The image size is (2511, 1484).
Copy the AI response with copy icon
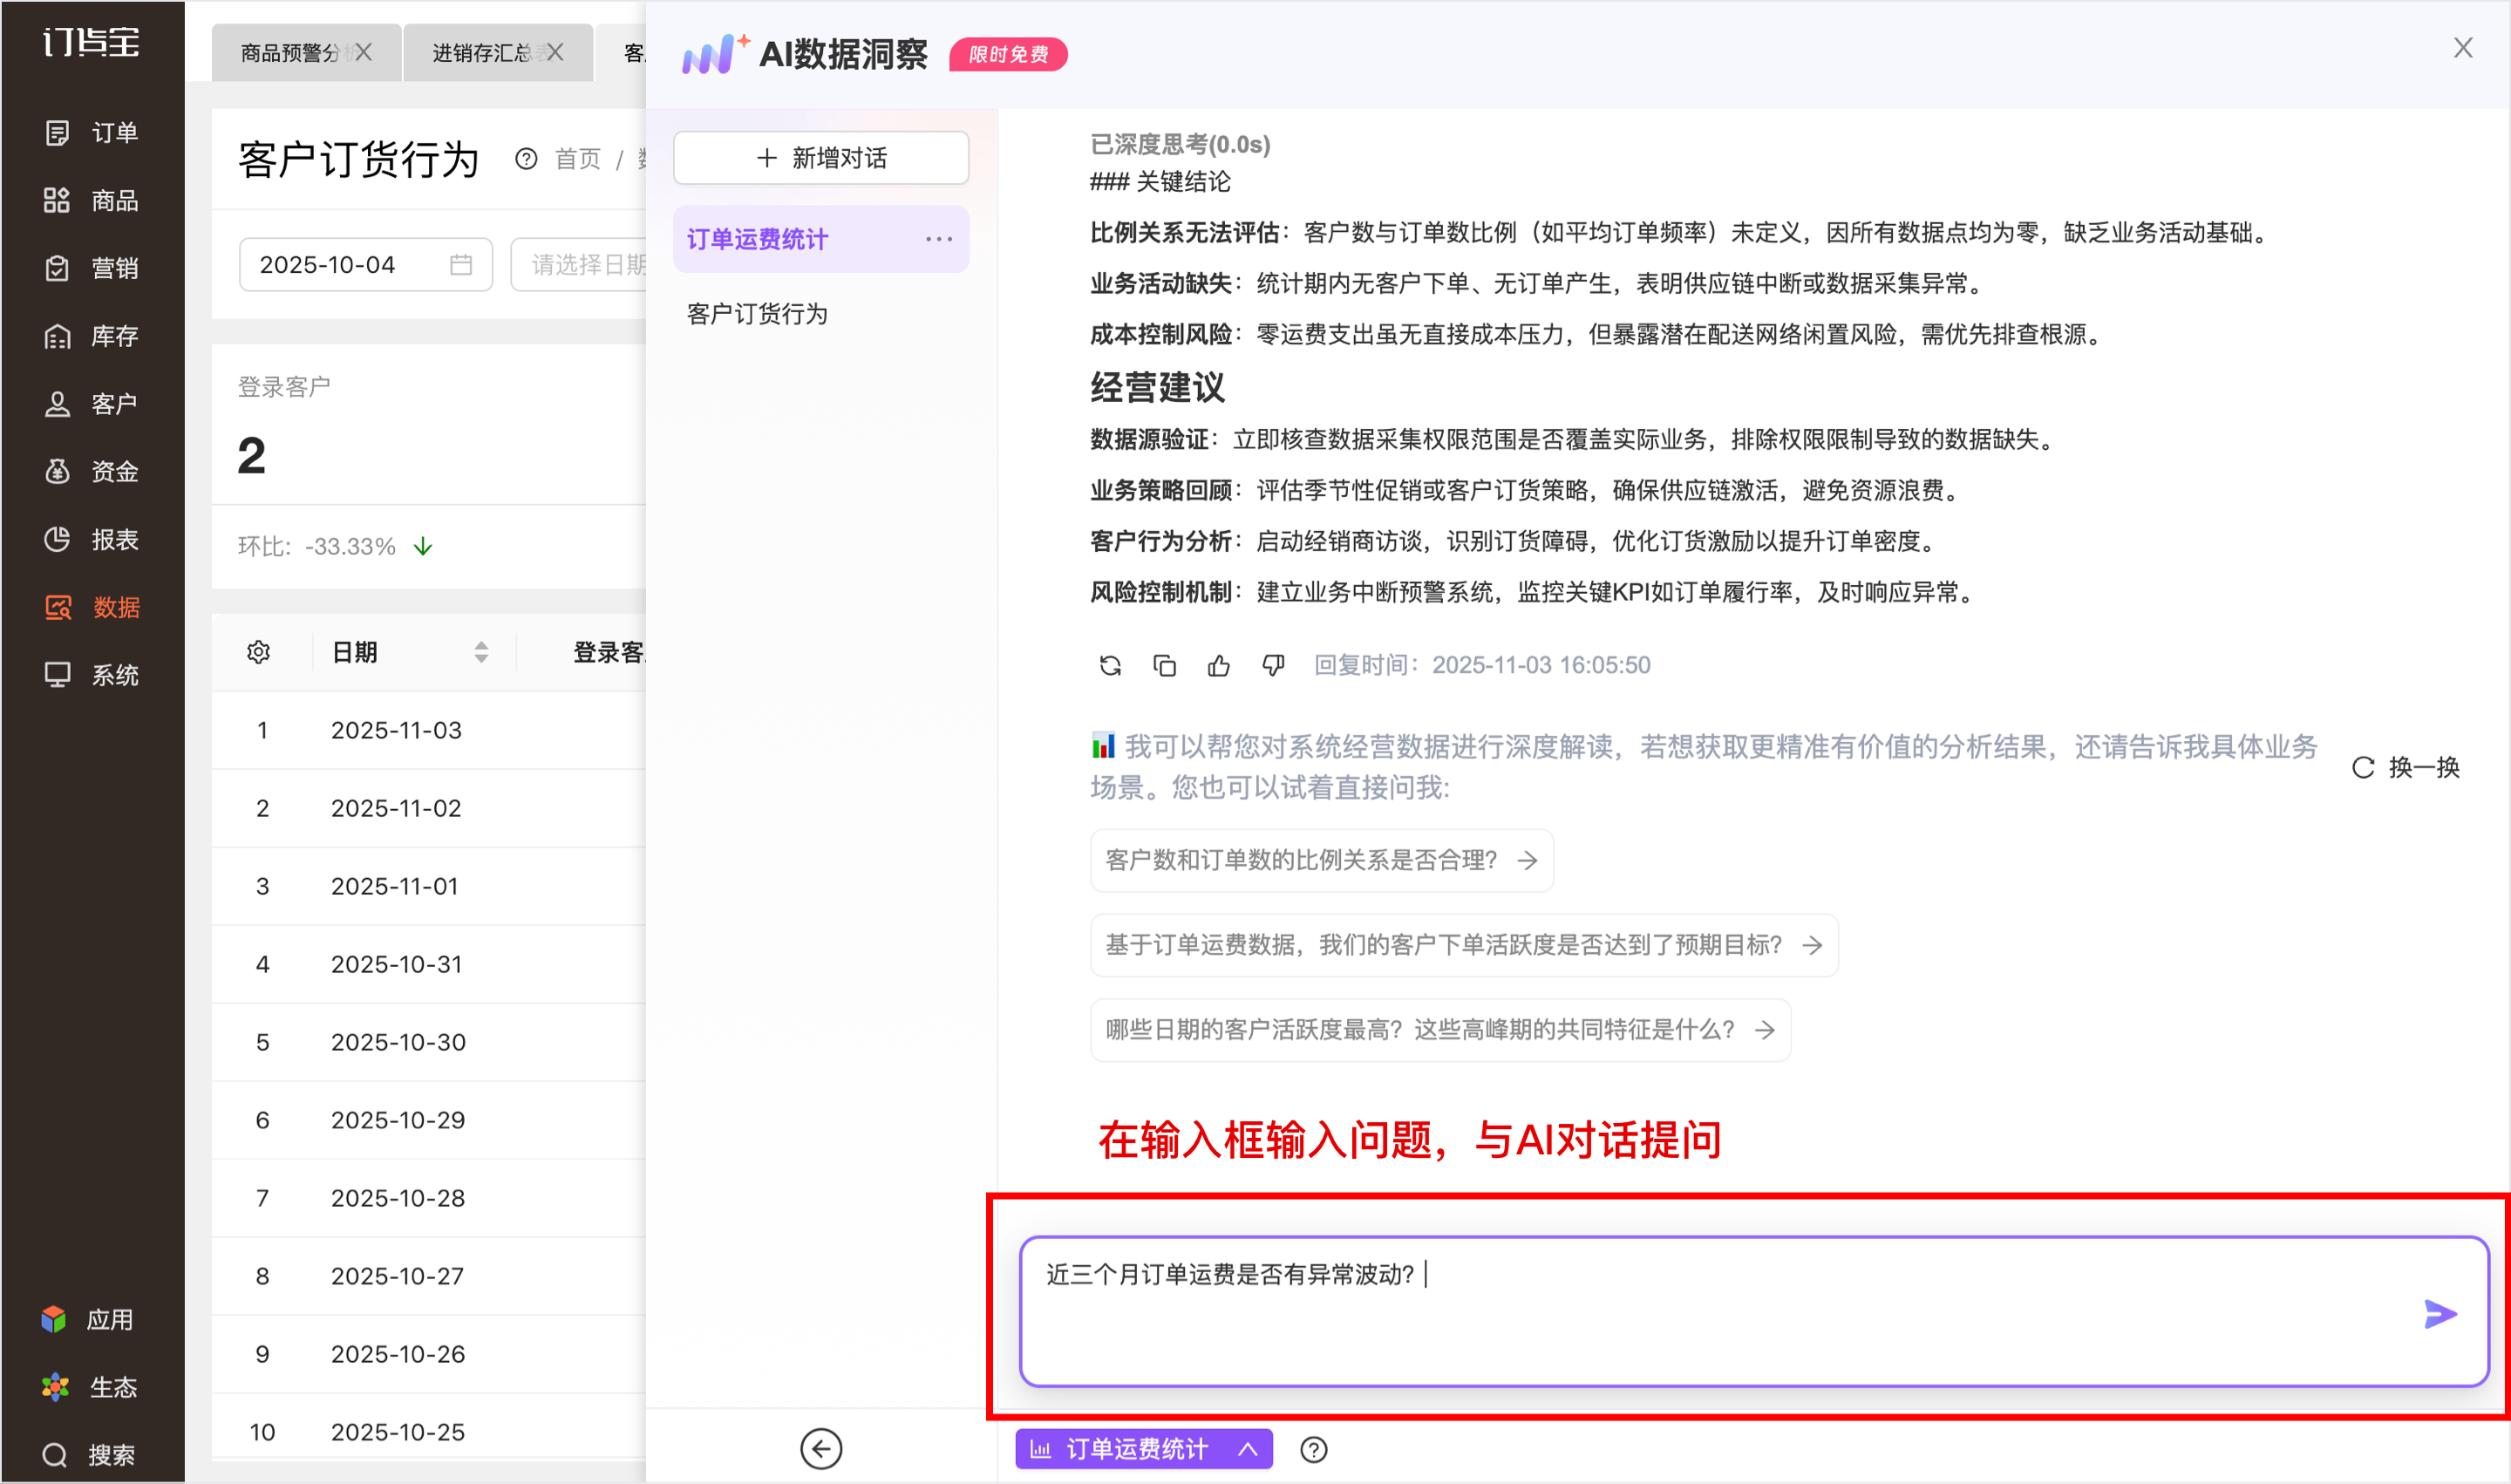pos(1164,665)
